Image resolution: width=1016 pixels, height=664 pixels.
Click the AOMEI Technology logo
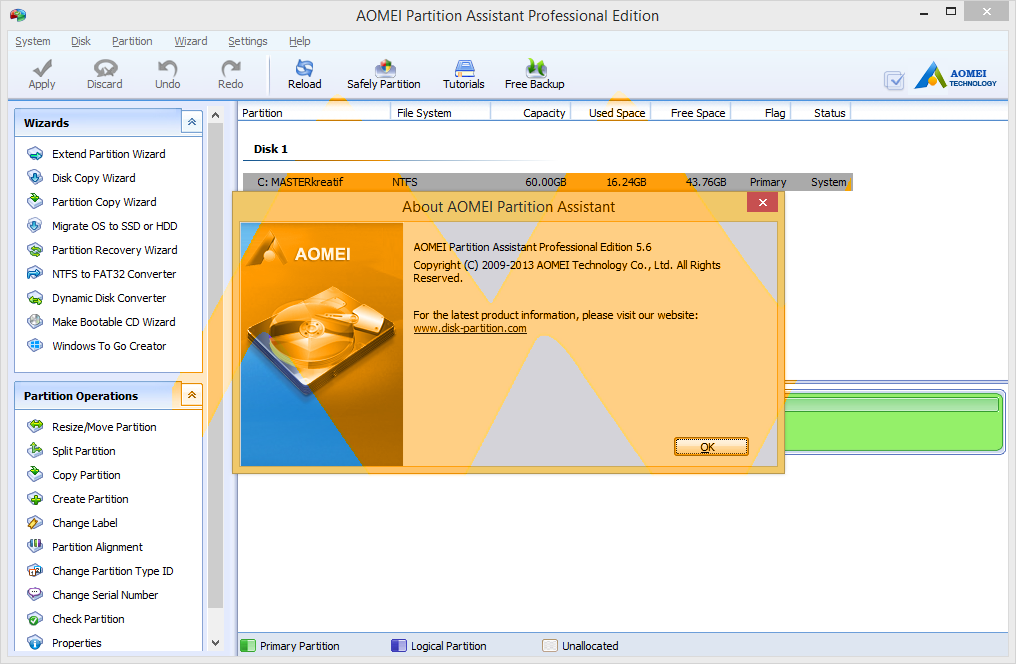pyautogui.click(x=956, y=76)
